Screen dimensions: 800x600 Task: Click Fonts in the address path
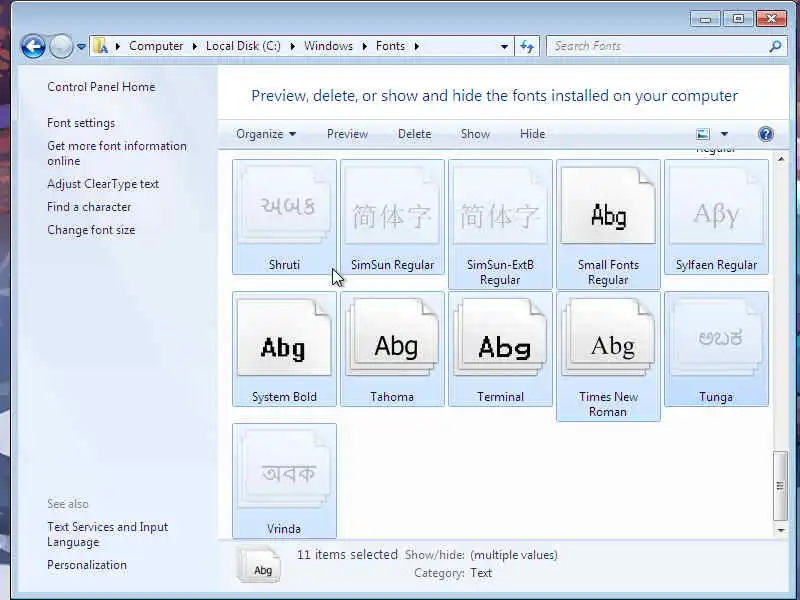point(390,46)
